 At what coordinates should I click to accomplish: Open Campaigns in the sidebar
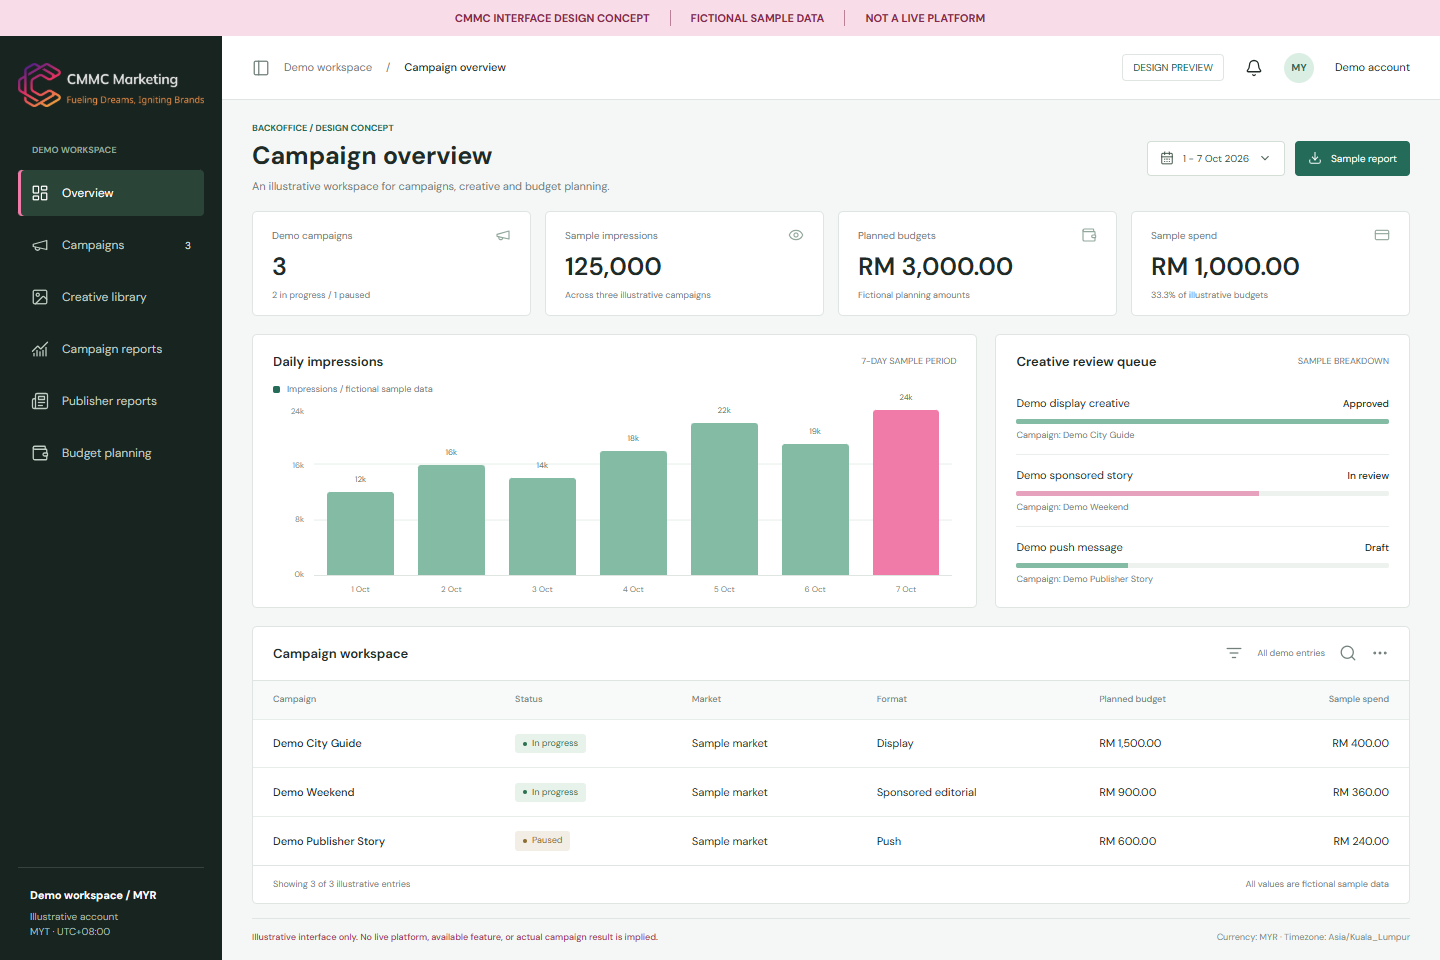pyautogui.click(x=111, y=245)
